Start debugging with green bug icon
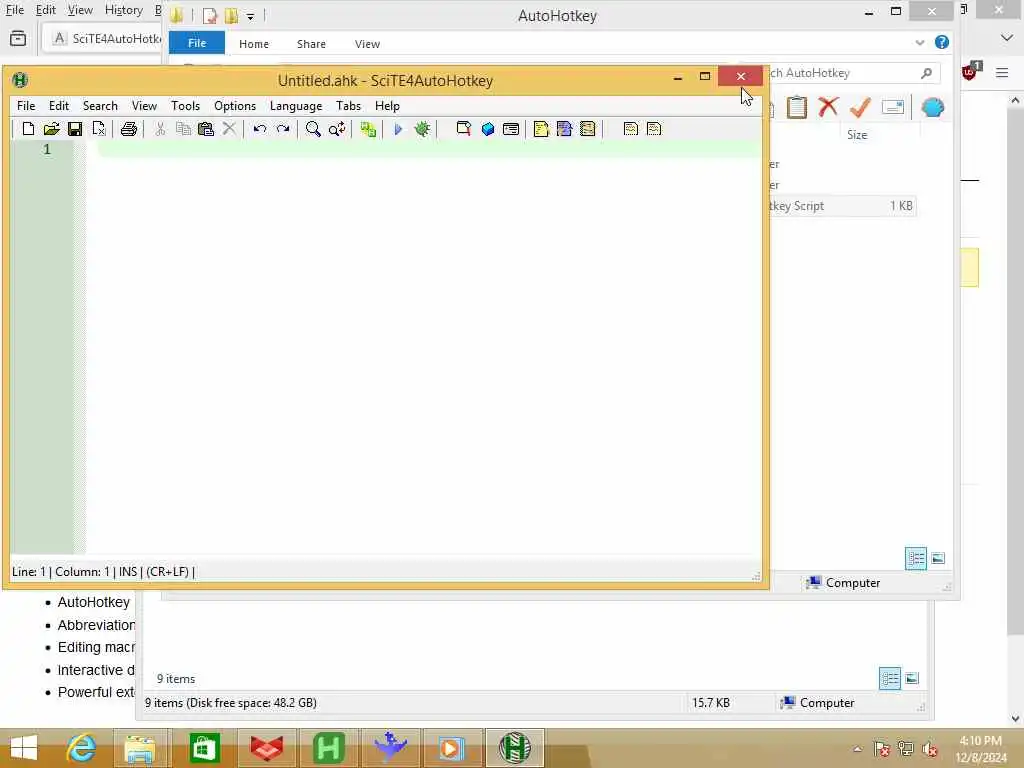Screen dimensions: 1024x768 pos(422,129)
